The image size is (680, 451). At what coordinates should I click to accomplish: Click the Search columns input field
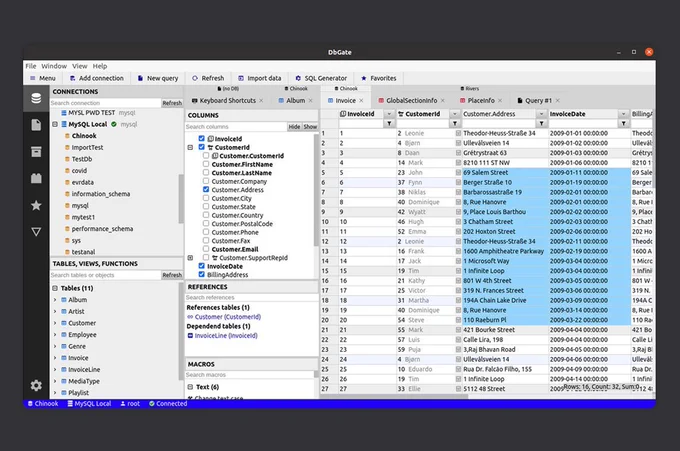236,127
